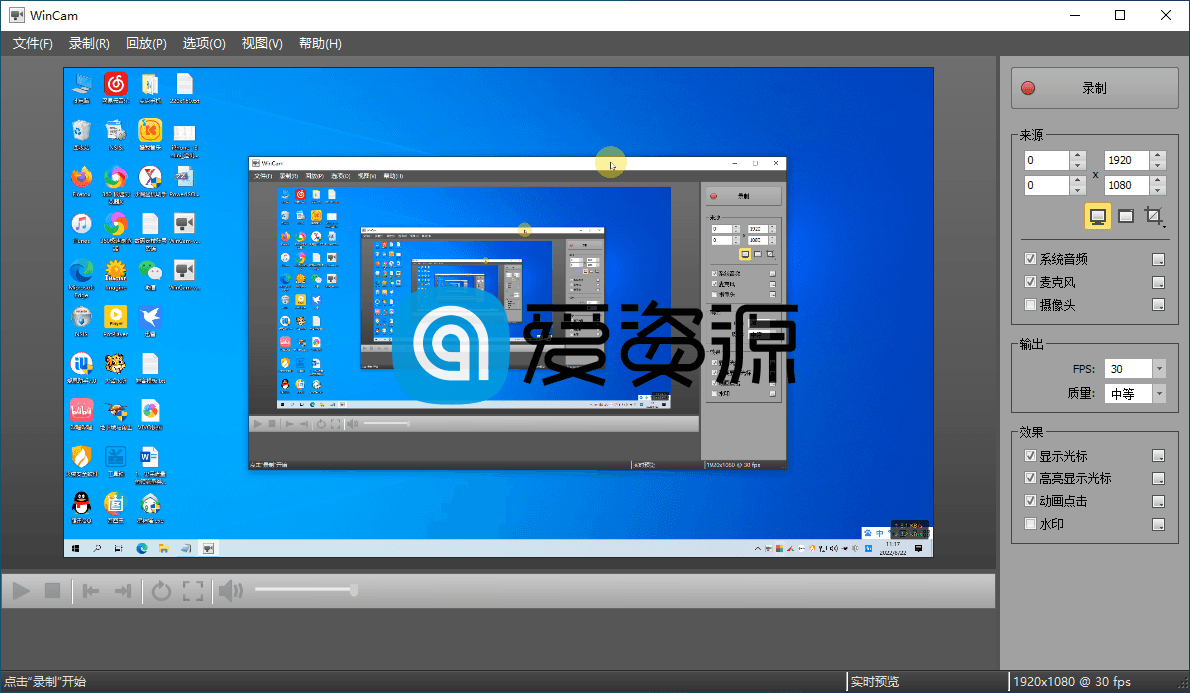Open the FPS dropdown

pos(1161,368)
